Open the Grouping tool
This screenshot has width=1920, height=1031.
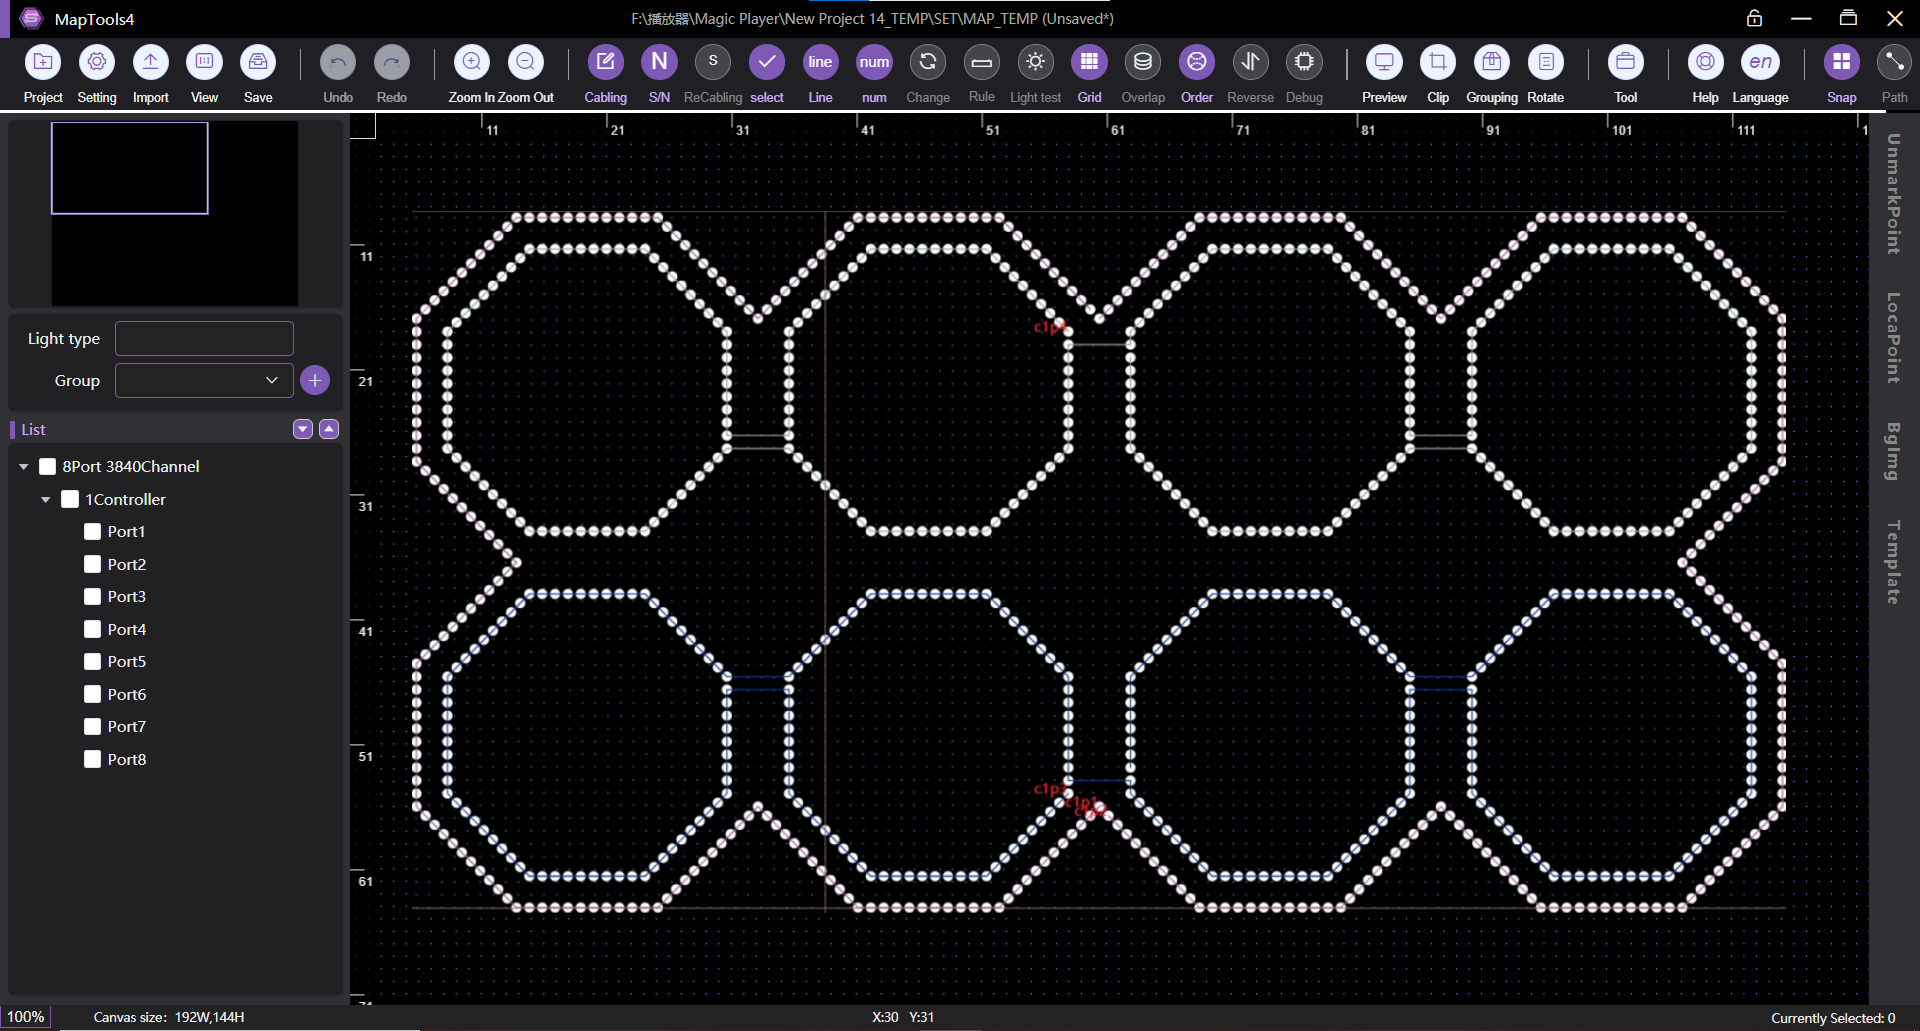tap(1491, 62)
